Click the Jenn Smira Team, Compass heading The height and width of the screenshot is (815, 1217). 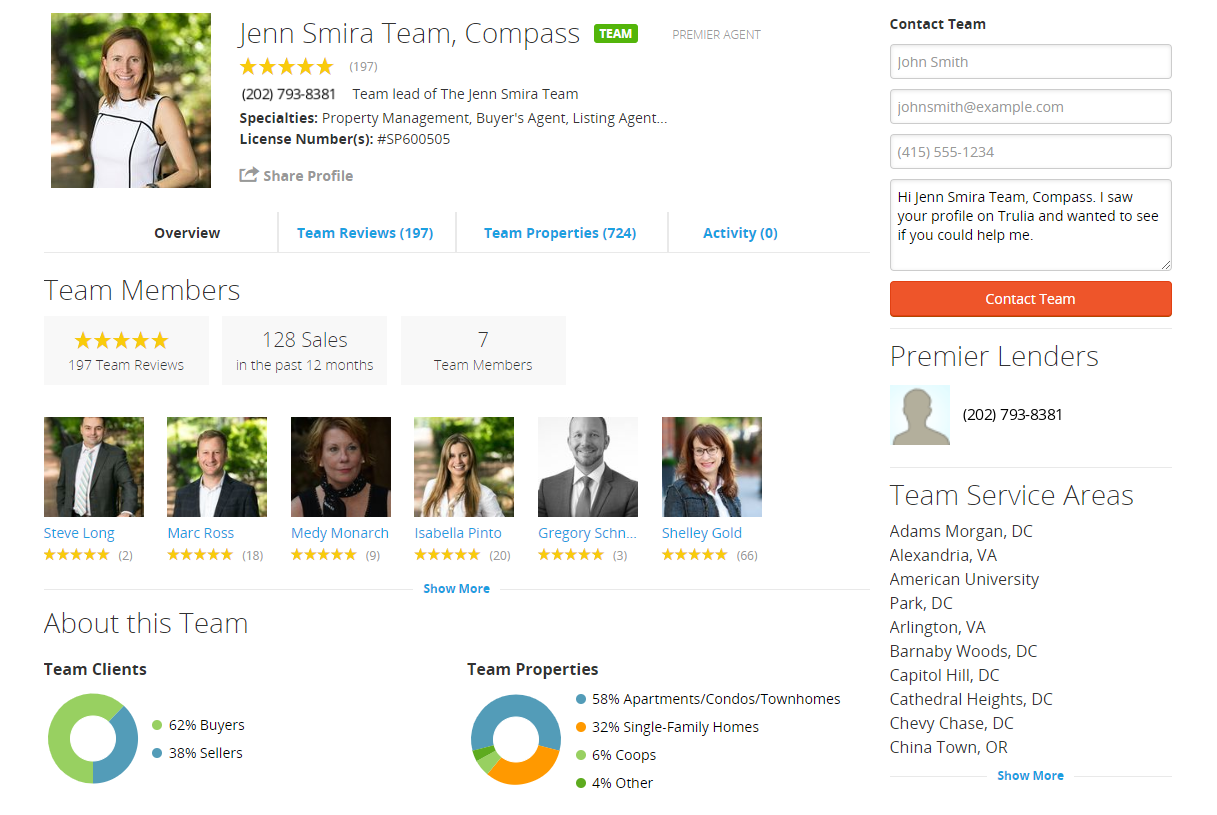pyautogui.click(x=409, y=33)
